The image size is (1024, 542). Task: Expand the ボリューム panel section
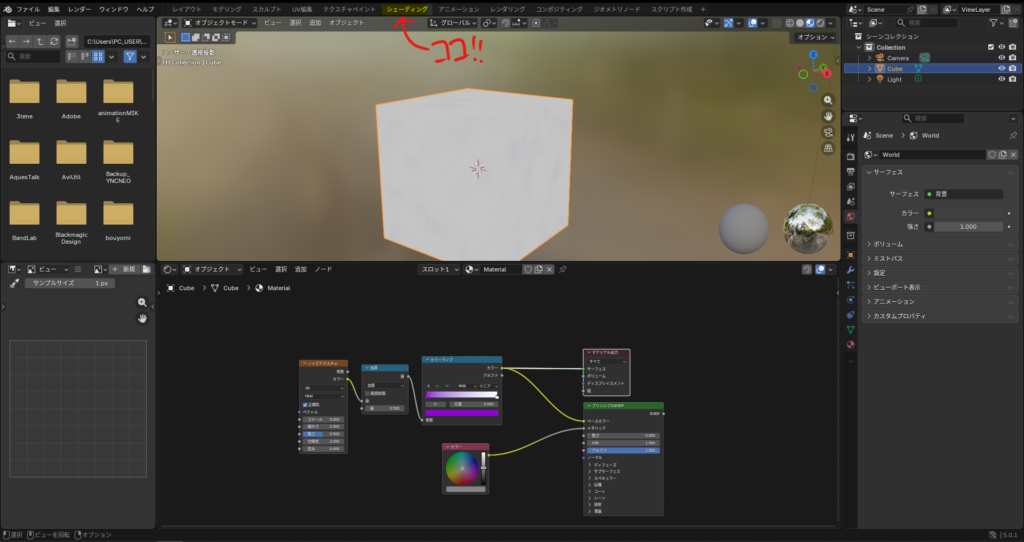click(888, 243)
